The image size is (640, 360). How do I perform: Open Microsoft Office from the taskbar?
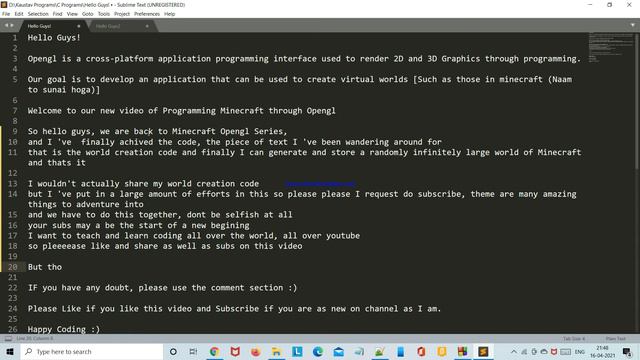421,351
